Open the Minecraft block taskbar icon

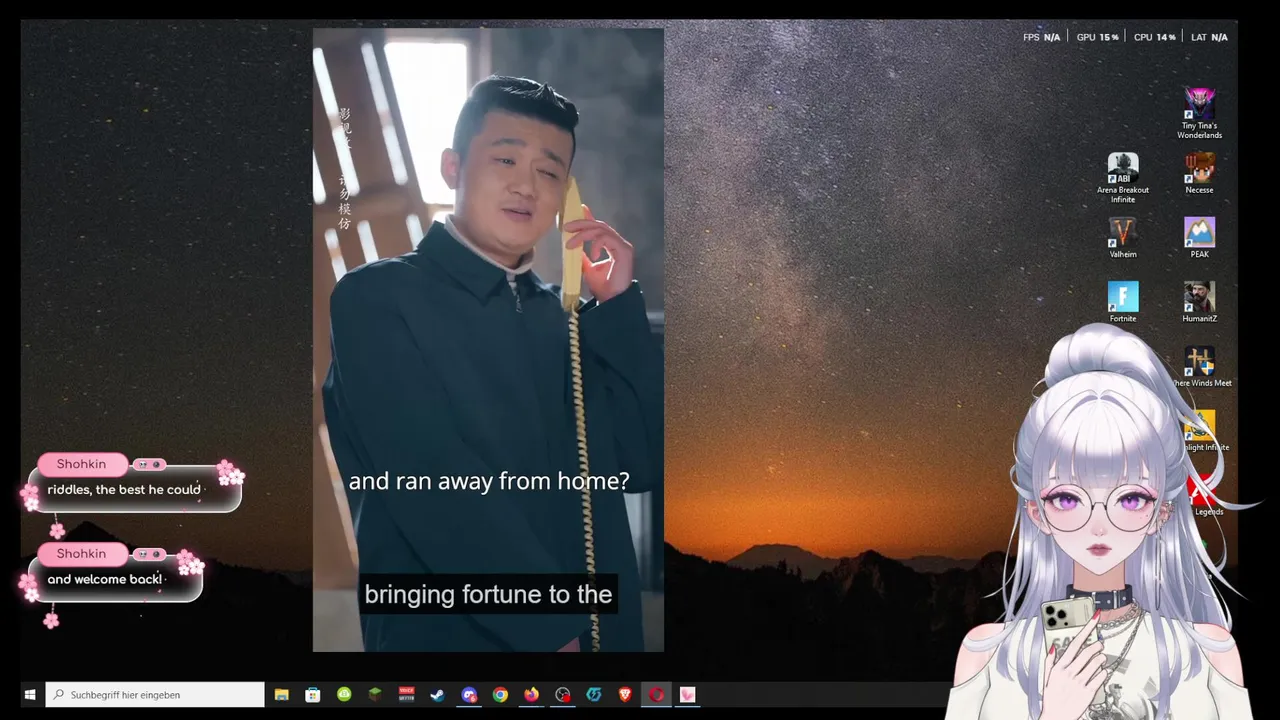(375, 695)
